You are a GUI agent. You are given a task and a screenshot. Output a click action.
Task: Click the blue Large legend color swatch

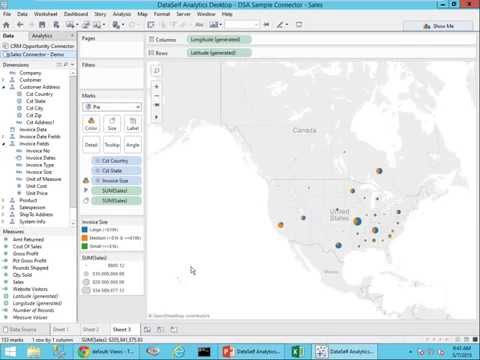[85, 230]
